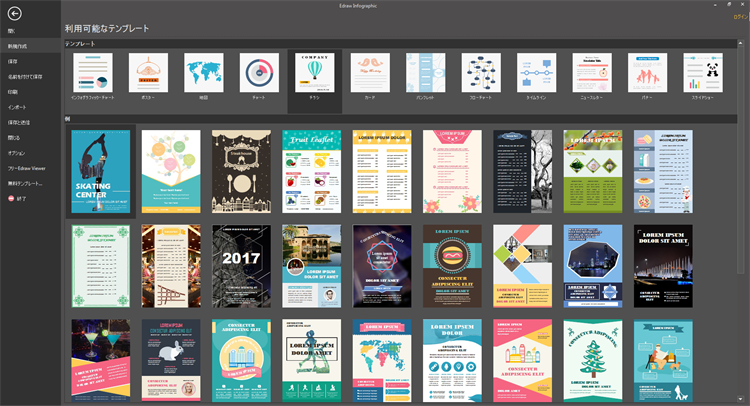Click 閉じる in the sidebar
Image resolution: width=750 pixels, height=406 pixels.
[x=14, y=138]
